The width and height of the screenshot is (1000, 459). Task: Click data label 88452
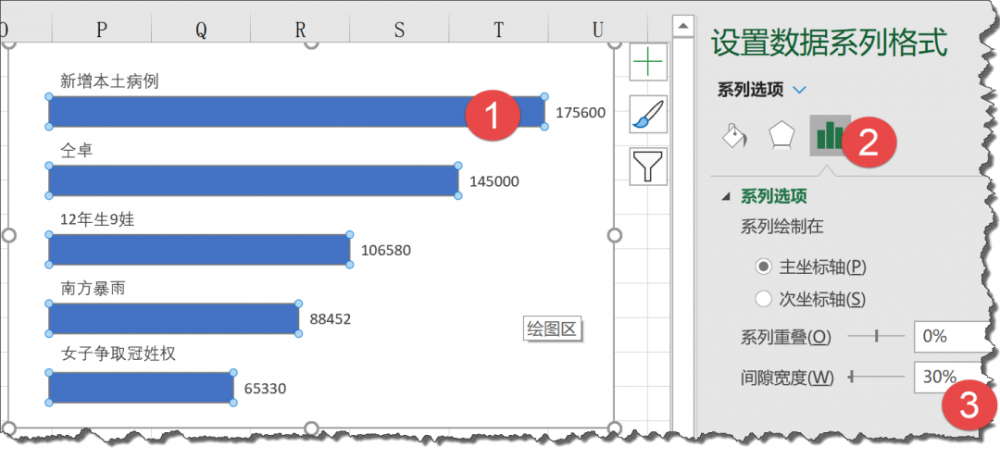pyautogui.click(x=330, y=319)
